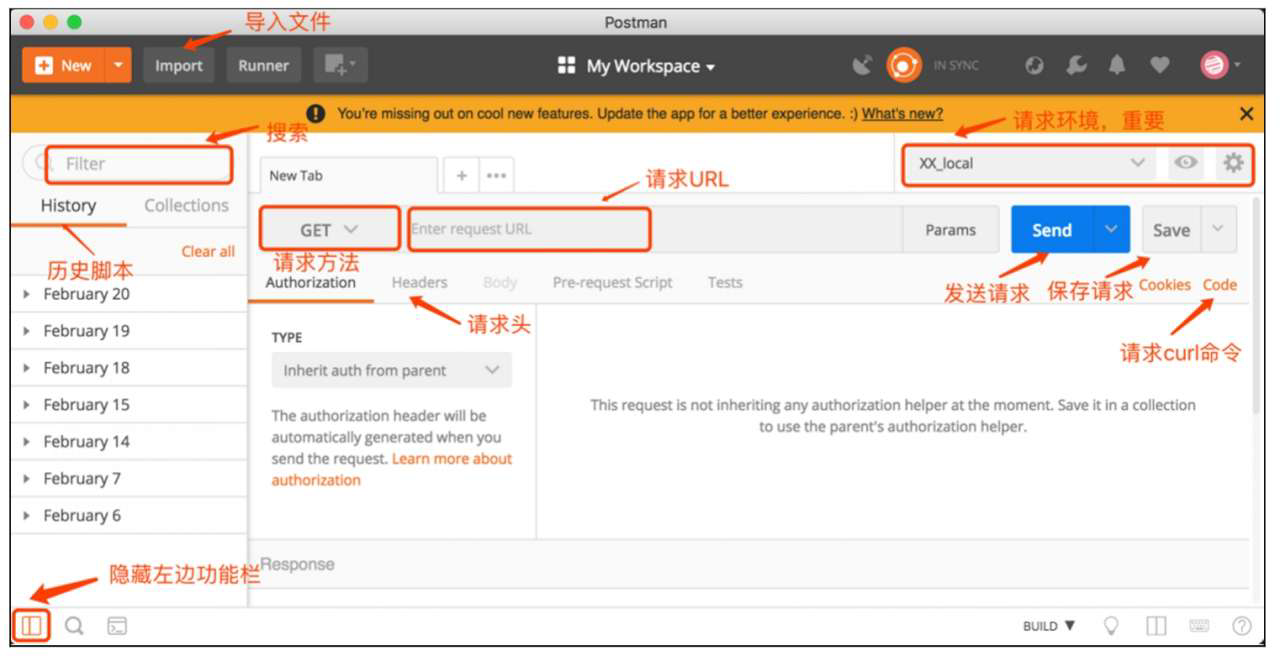Open the Postman console icon
The width and height of the screenshot is (1280, 656).
[x=117, y=626]
